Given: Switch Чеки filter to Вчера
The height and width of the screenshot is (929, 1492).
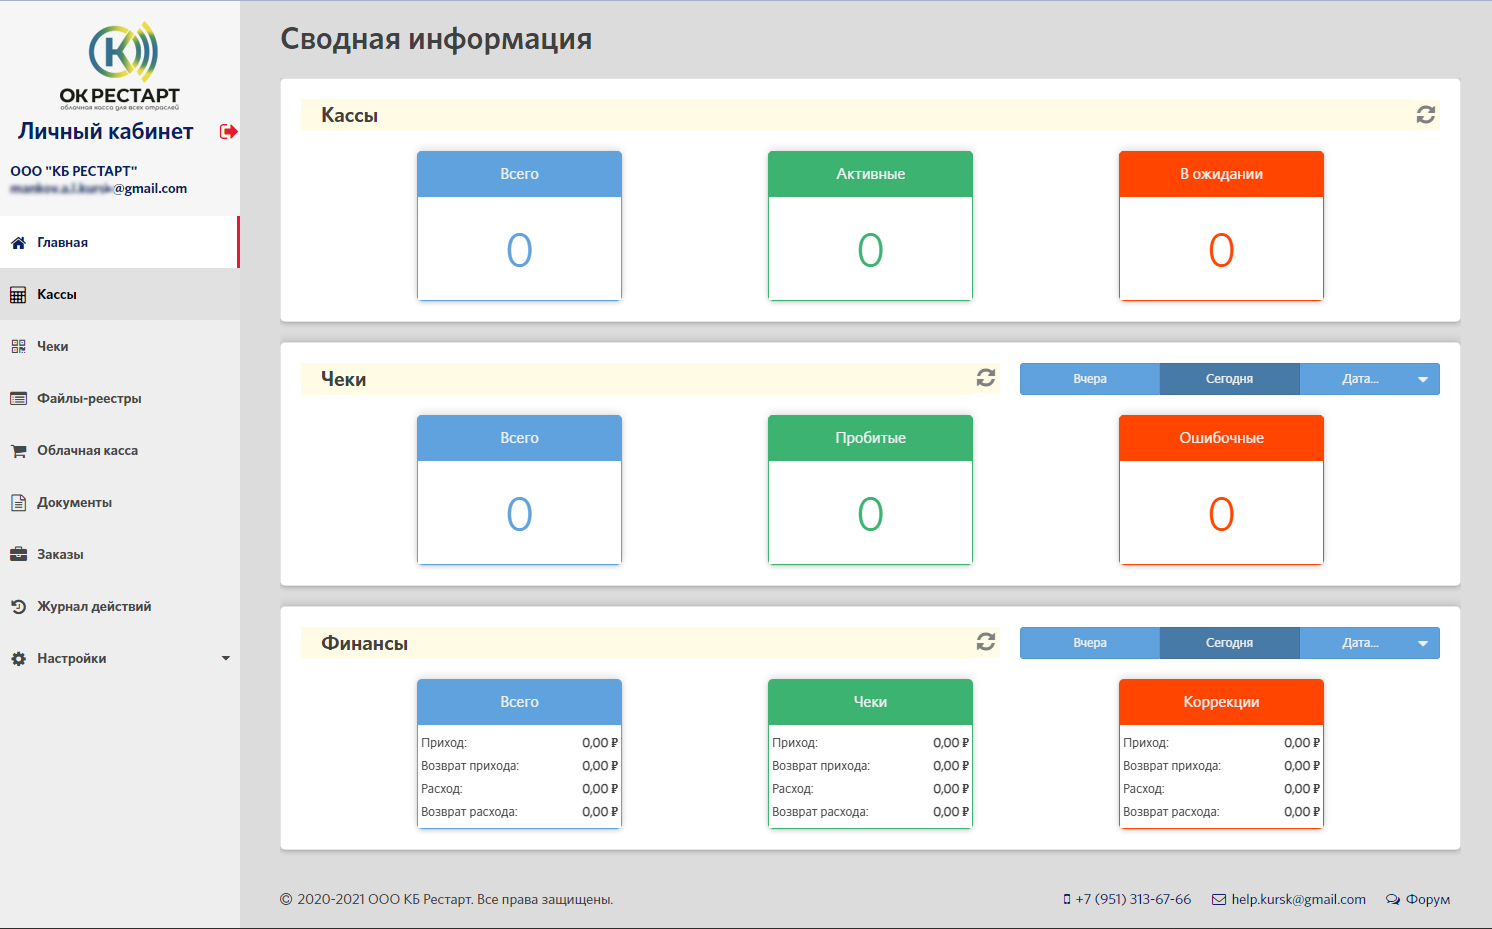Looking at the screenshot, I should coord(1089,378).
